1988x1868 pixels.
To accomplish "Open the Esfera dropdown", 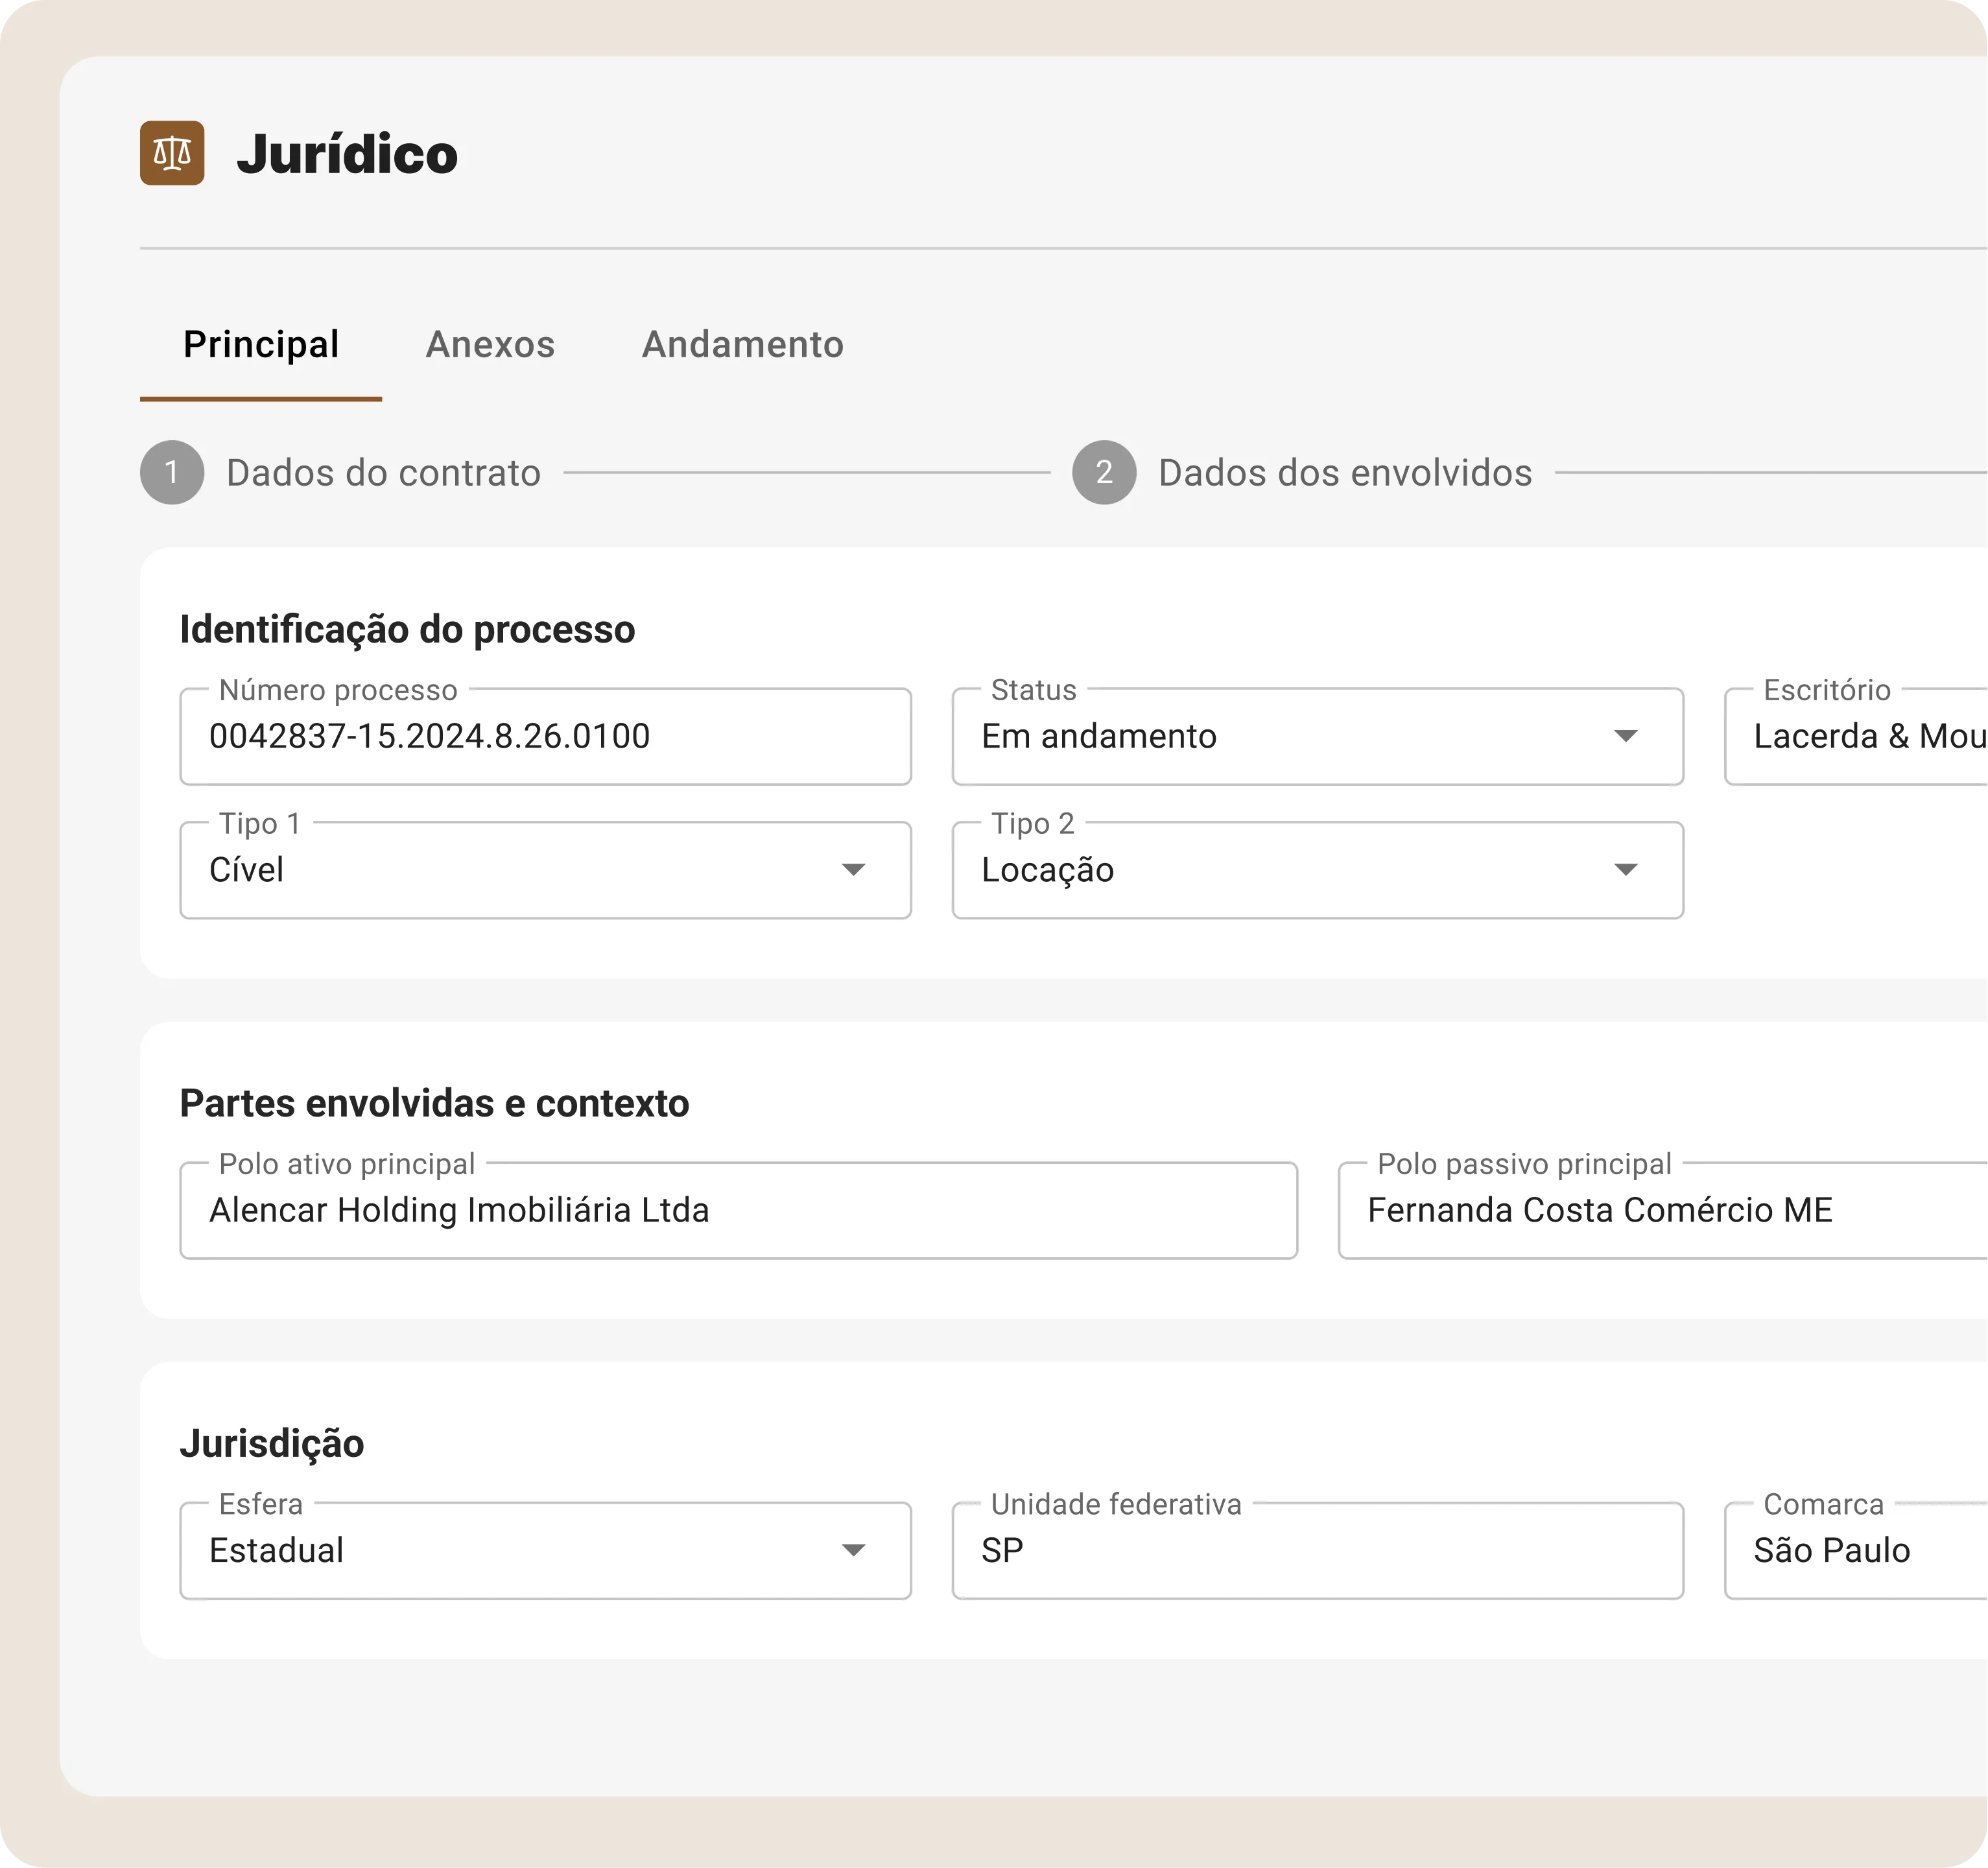I will pyautogui.click(x=546, y=1551).
